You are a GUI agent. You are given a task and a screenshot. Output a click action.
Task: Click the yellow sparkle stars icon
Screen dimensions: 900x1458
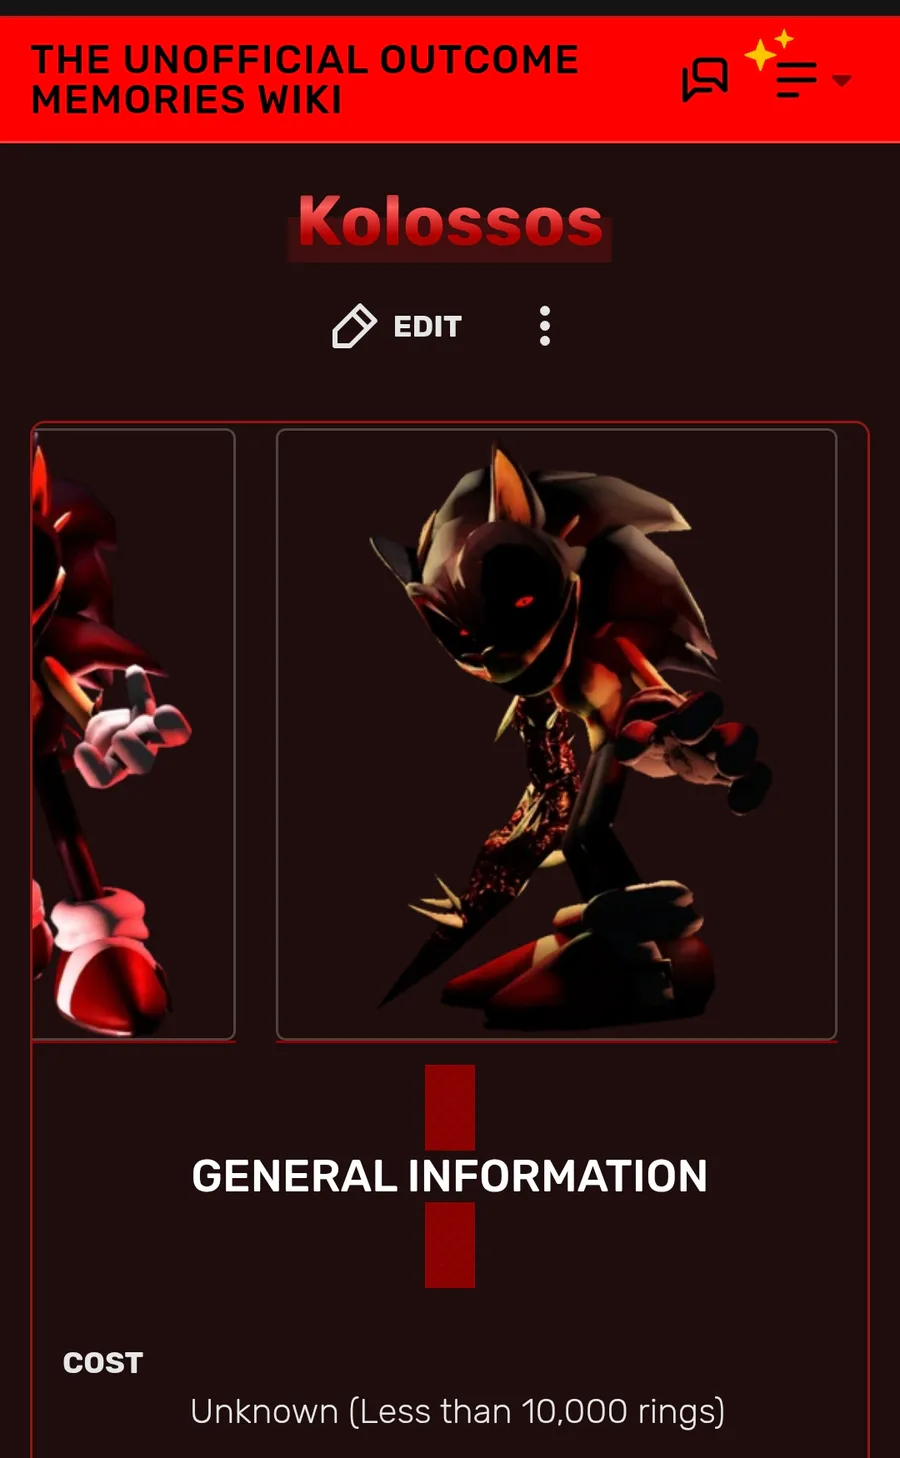pos(769,49)
